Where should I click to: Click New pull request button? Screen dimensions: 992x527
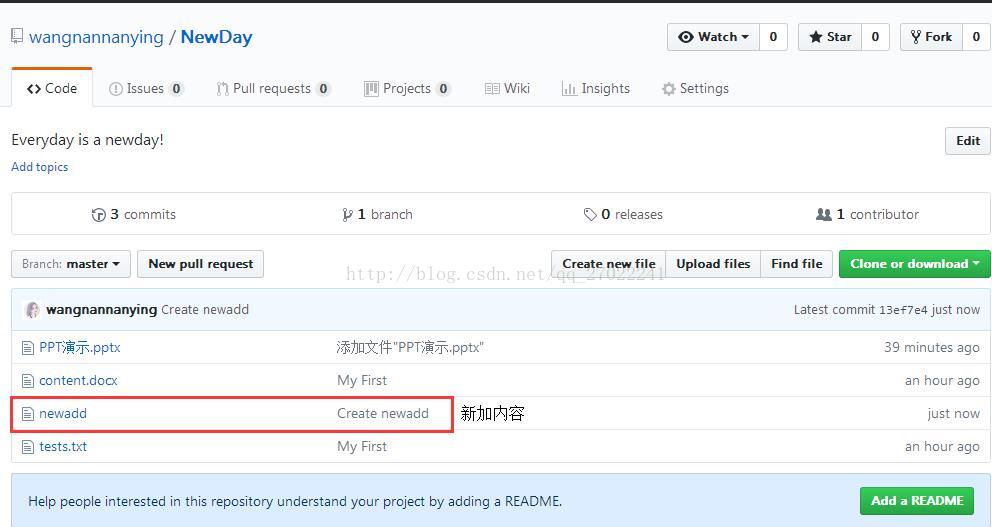201,264
